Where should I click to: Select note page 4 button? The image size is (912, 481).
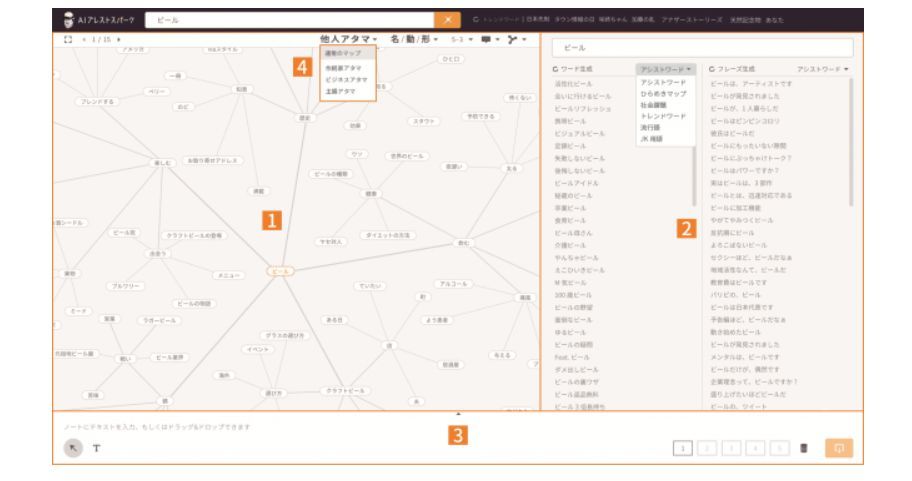point(755,448)
